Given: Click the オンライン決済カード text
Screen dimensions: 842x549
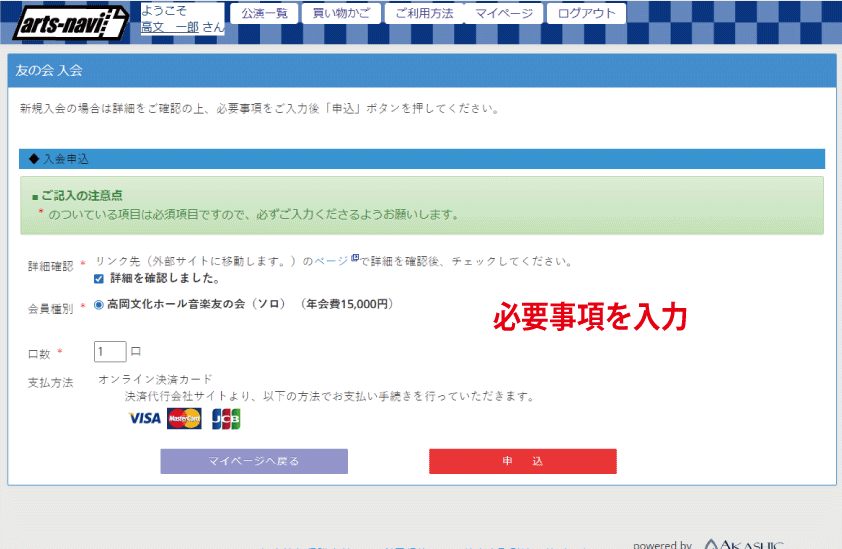Looking at the screenshot, I should [x=155, y=379].
